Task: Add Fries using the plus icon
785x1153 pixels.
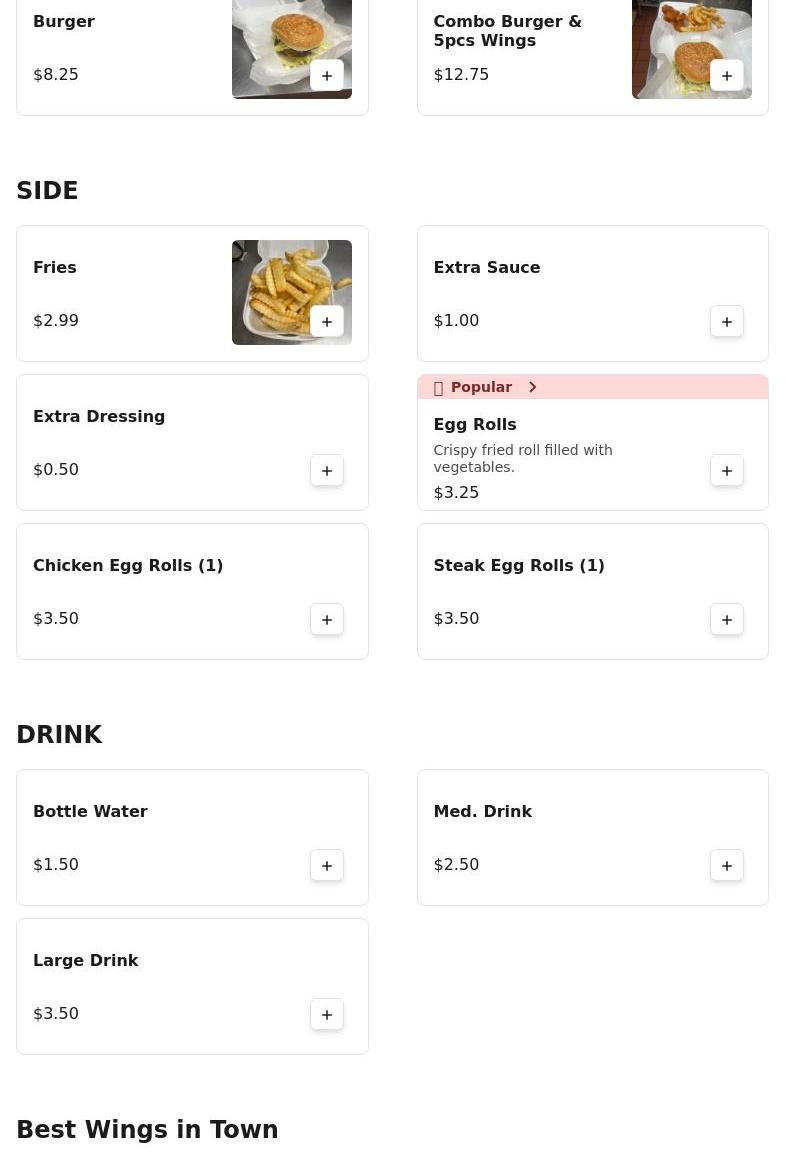Action: point(327,321)
